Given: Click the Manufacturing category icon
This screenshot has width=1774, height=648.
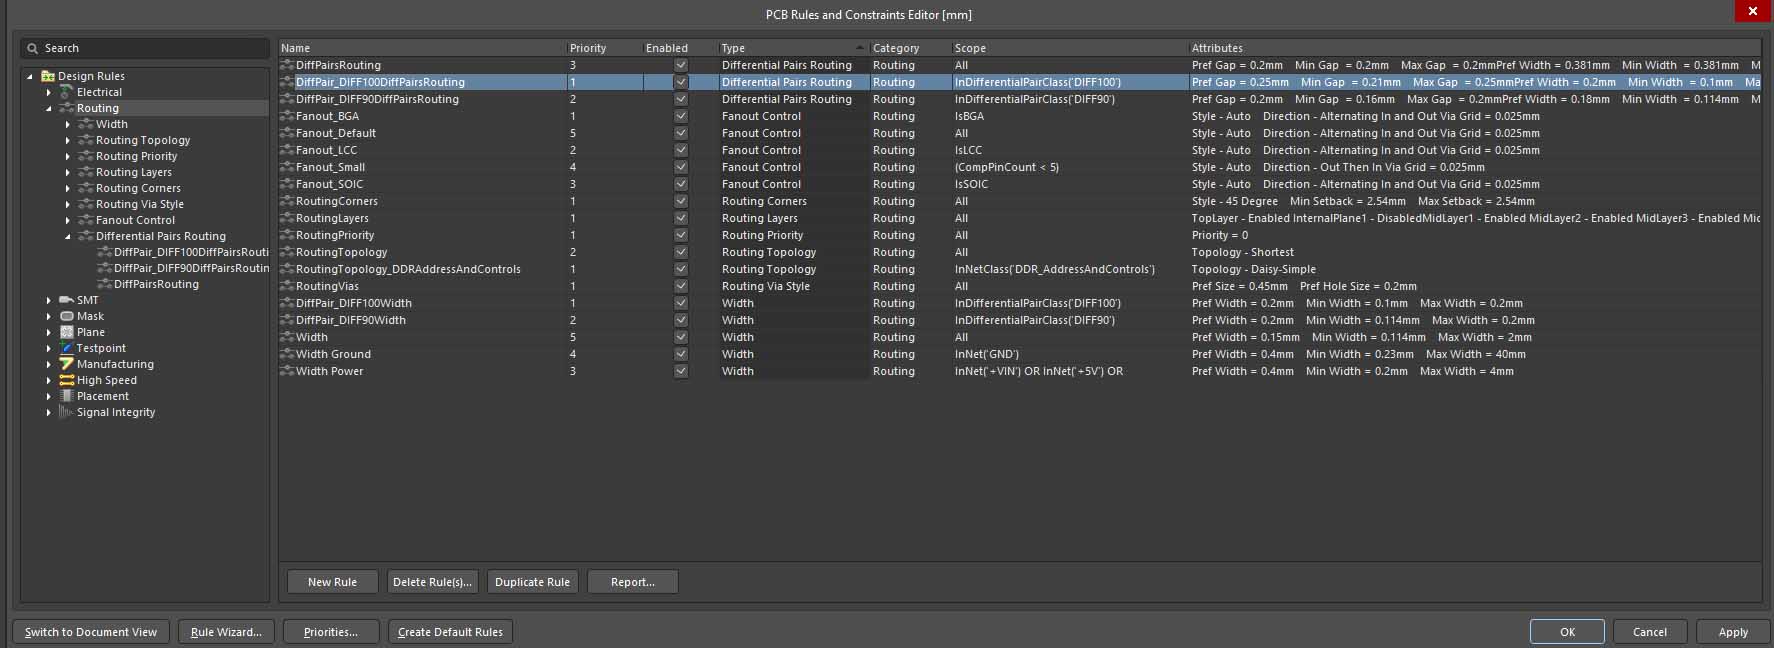Looking at the screenshot, I should (67, 364).
